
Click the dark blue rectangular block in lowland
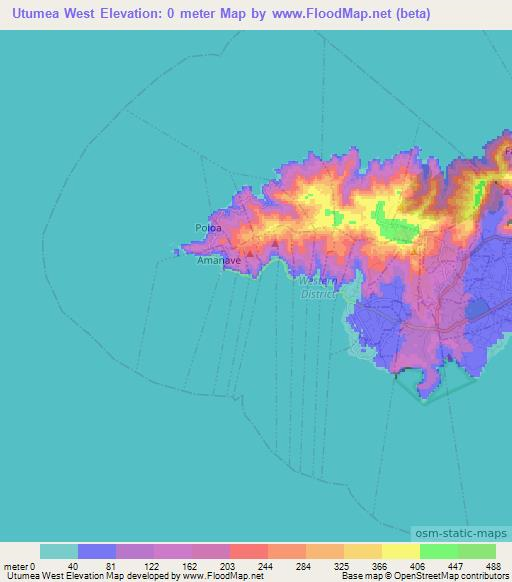(478, 309)
